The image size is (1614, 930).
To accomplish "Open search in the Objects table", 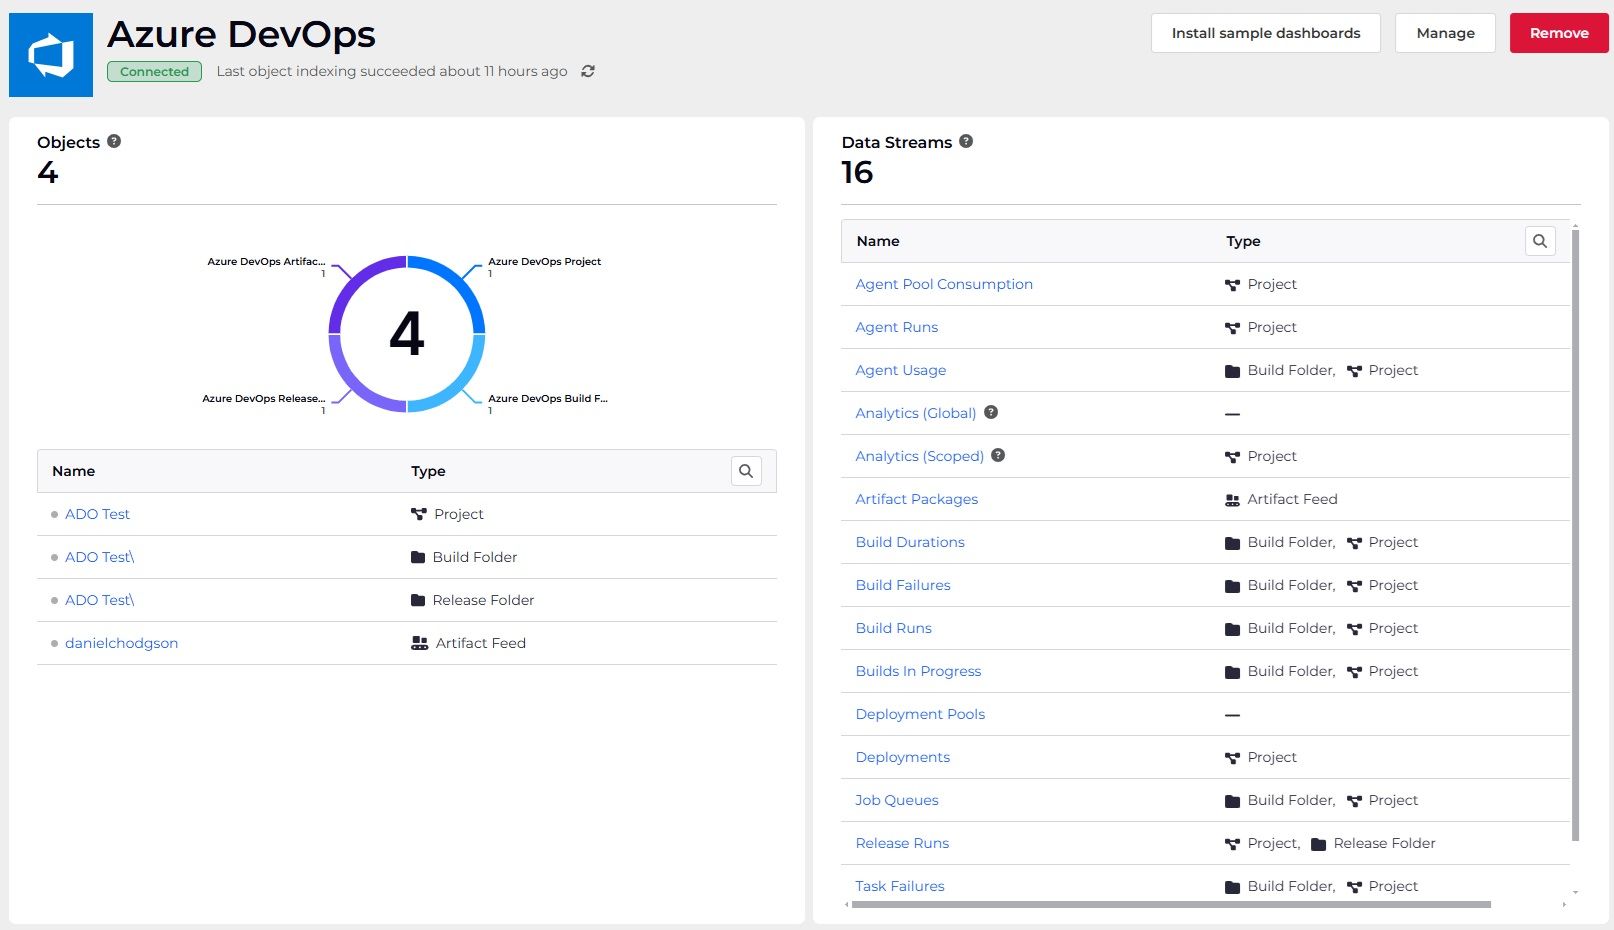I will 746,471.
